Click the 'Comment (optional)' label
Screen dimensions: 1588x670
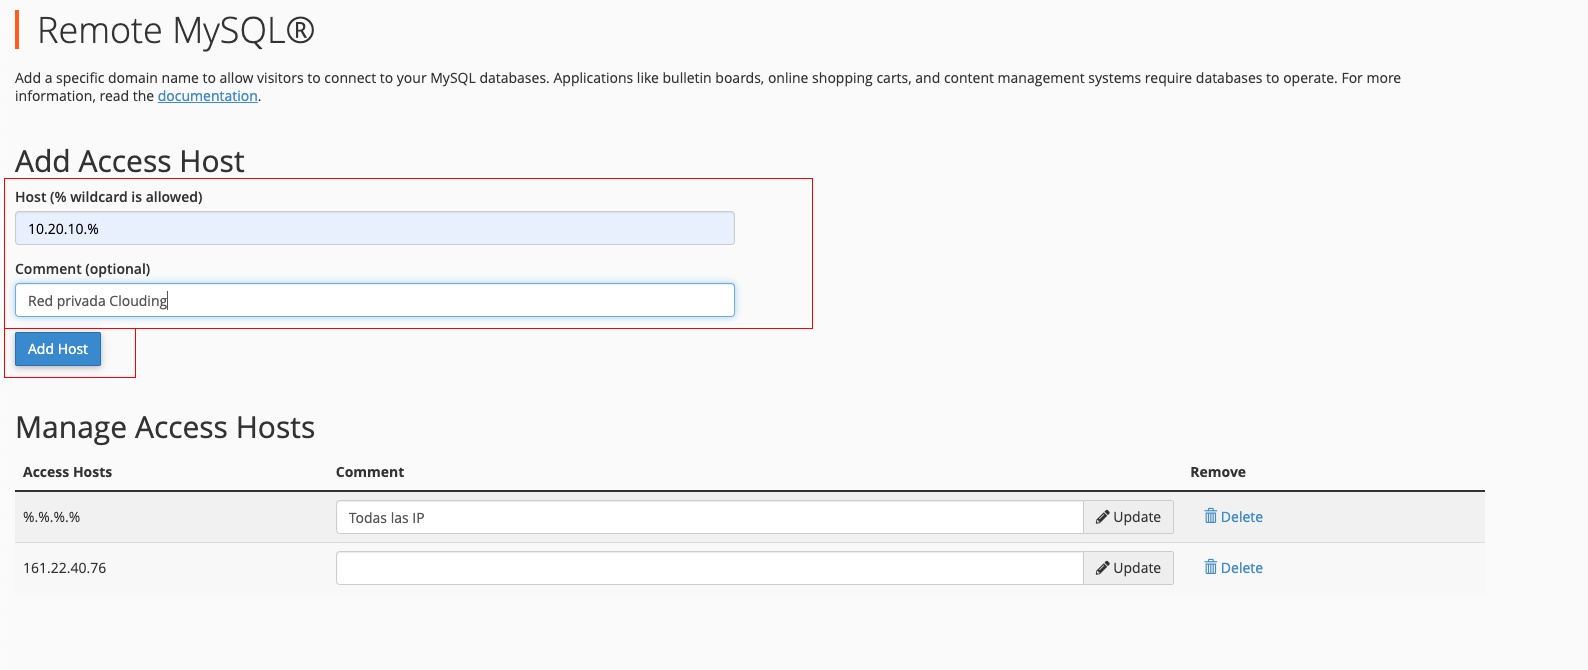tap(83, 269)
